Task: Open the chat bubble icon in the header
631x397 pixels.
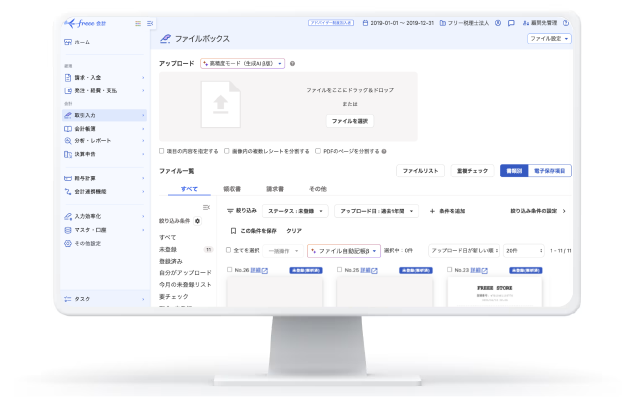Action: [x=511, y=23]
